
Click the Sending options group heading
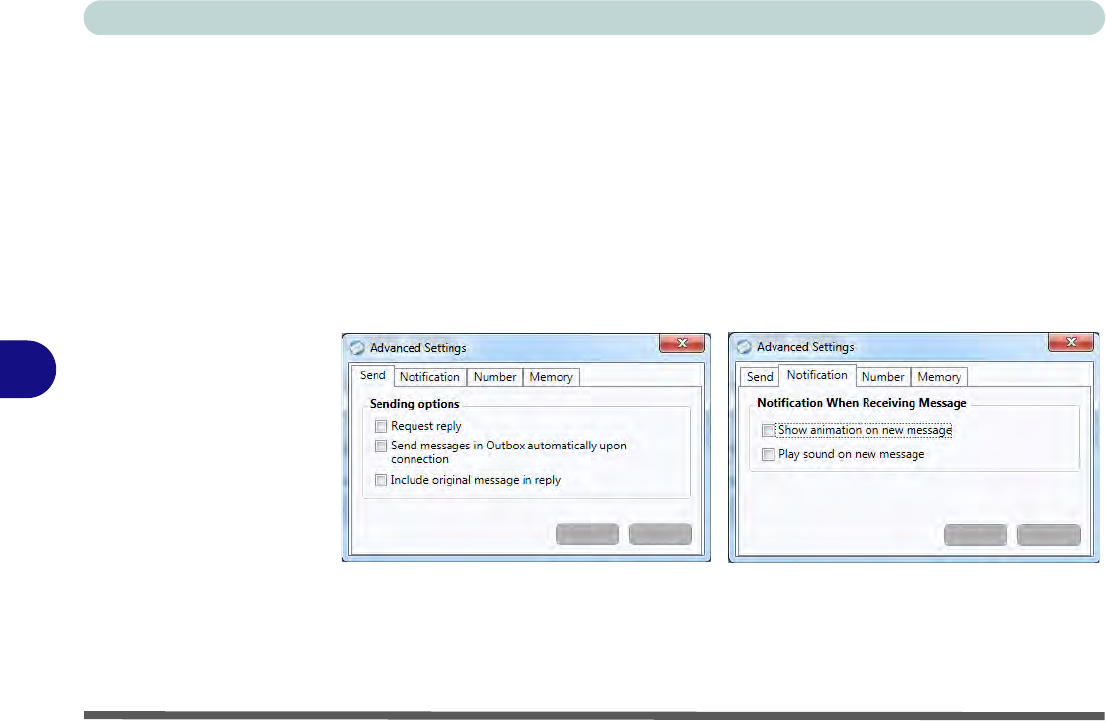click(x=415, y=404)
